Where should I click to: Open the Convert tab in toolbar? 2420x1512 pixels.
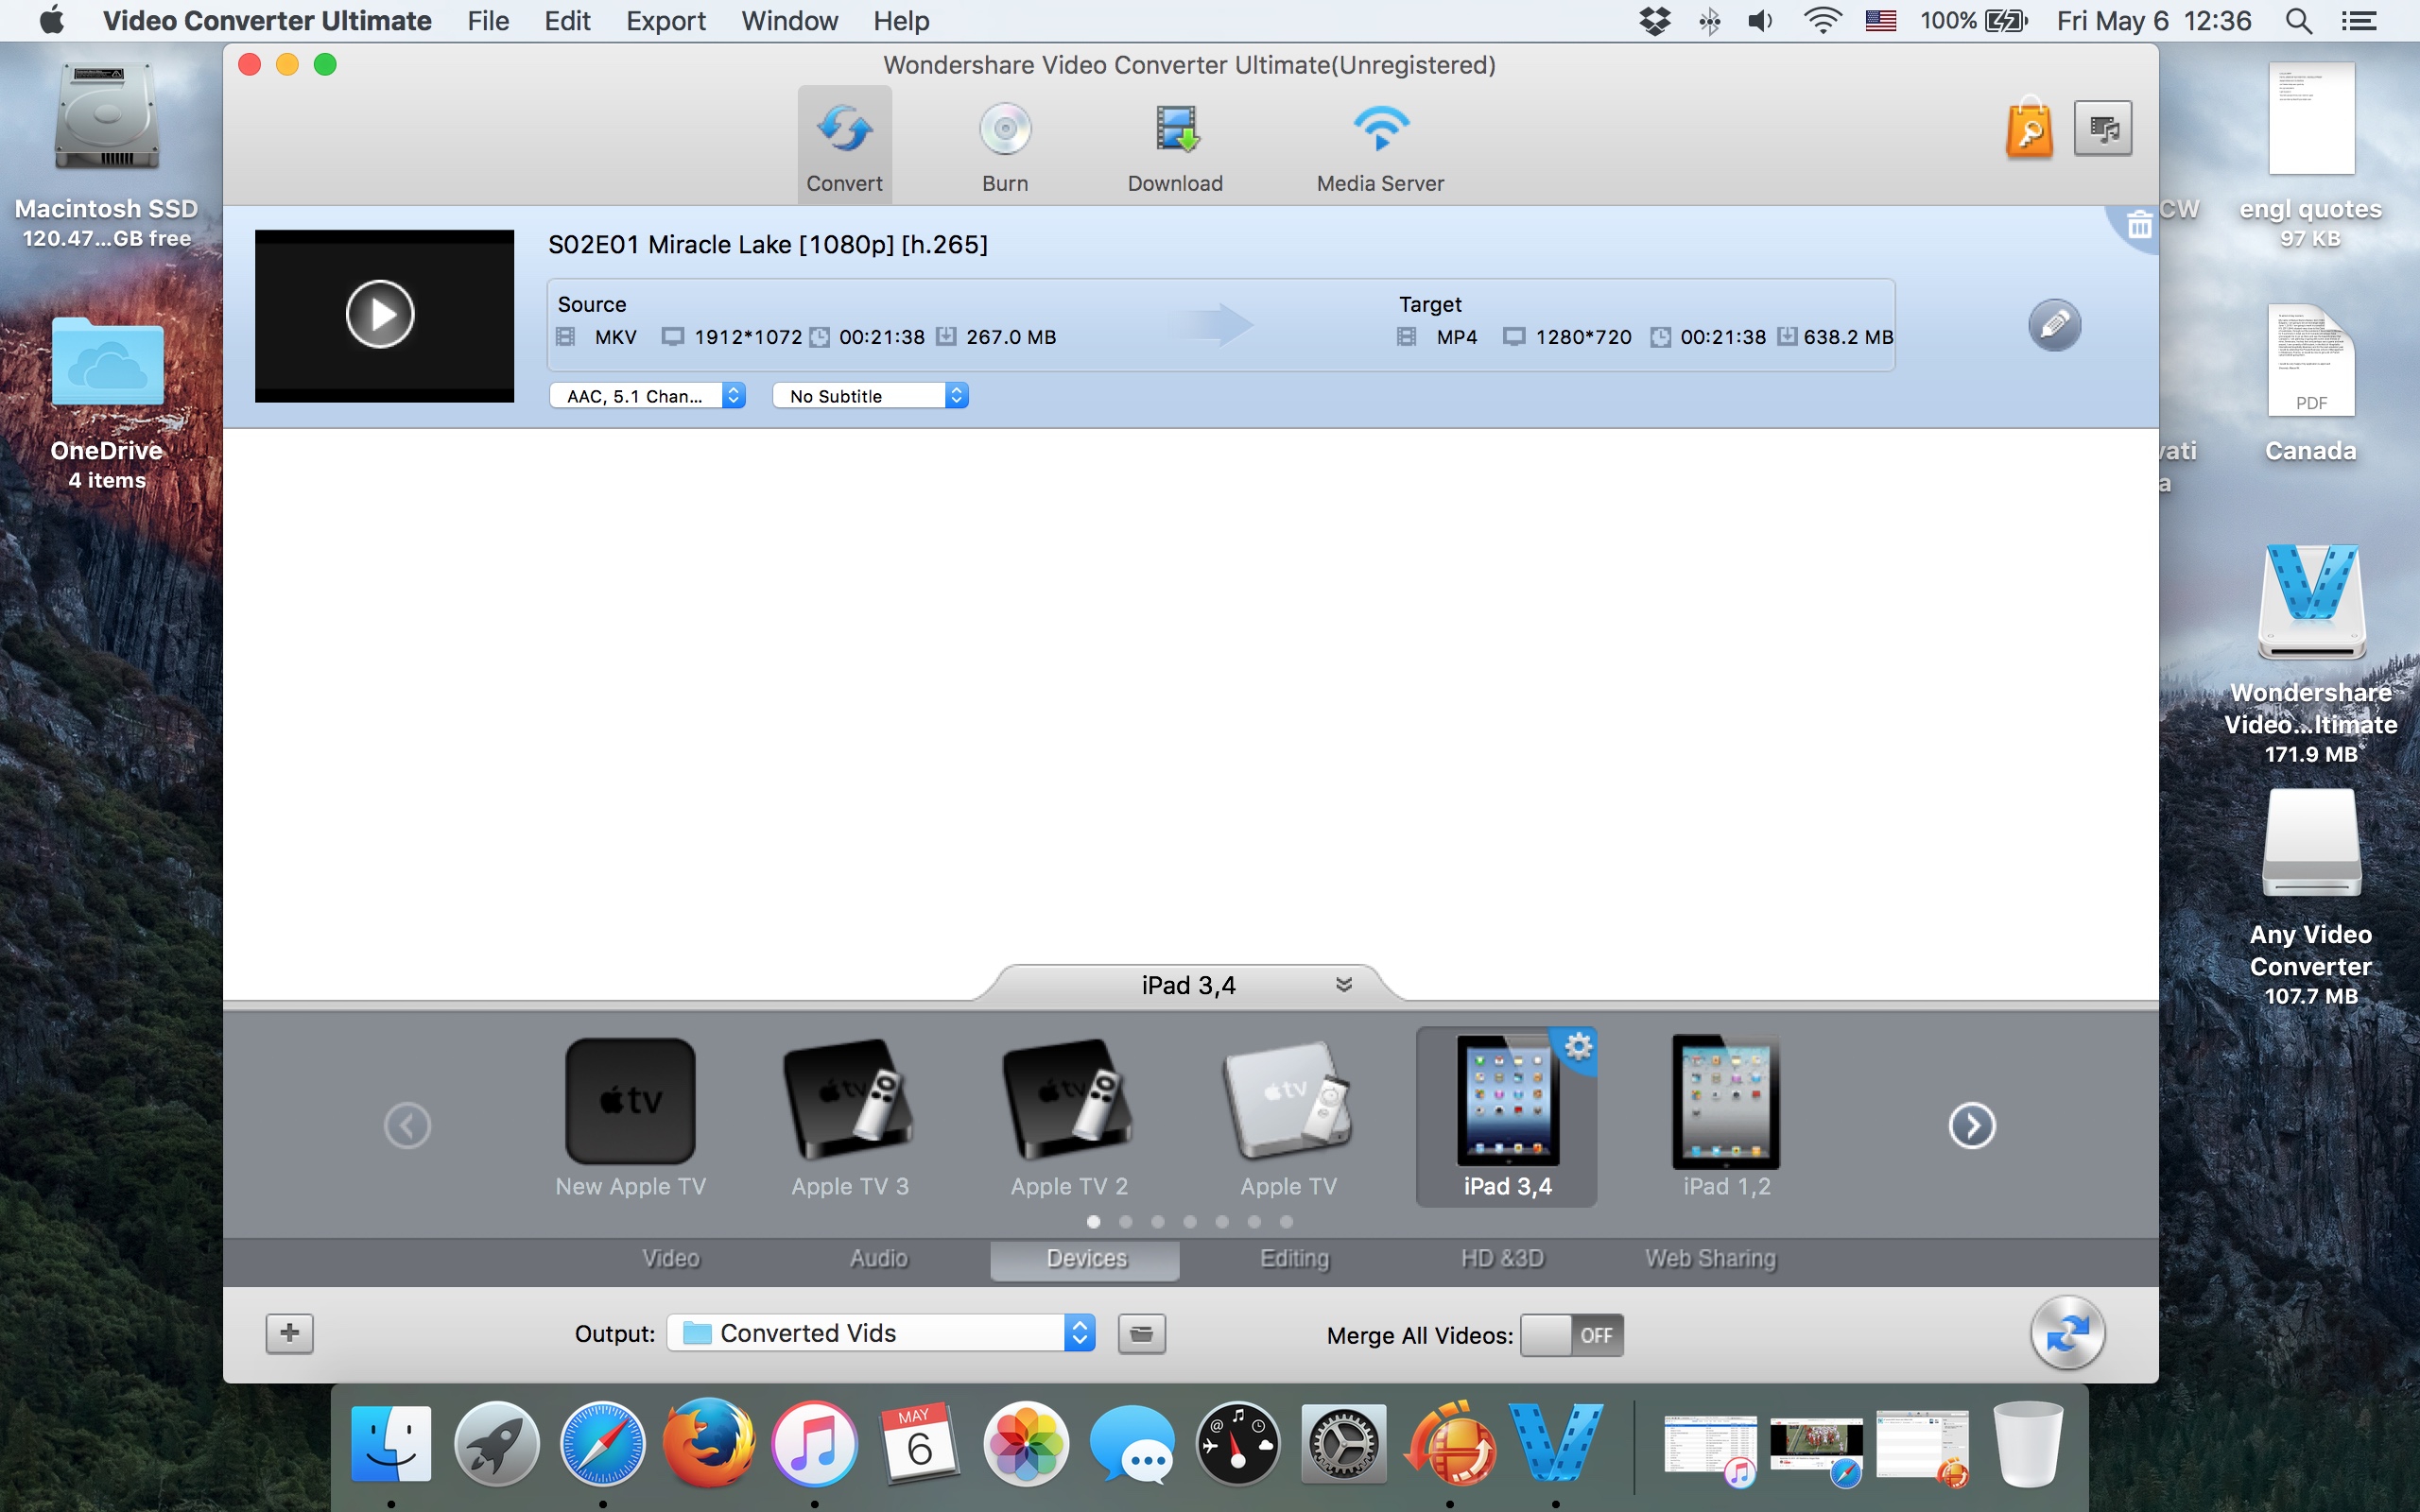point(844,146)
